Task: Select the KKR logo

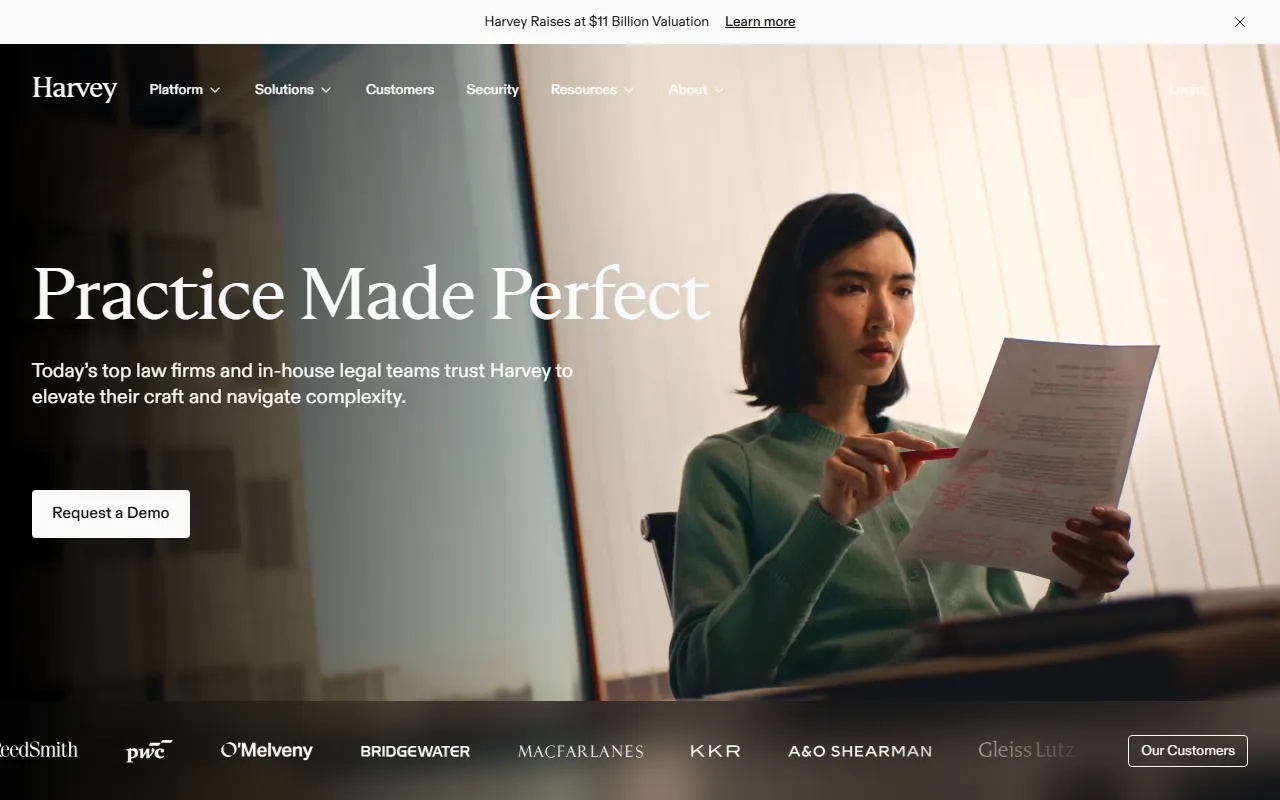Action: (715, 751)
